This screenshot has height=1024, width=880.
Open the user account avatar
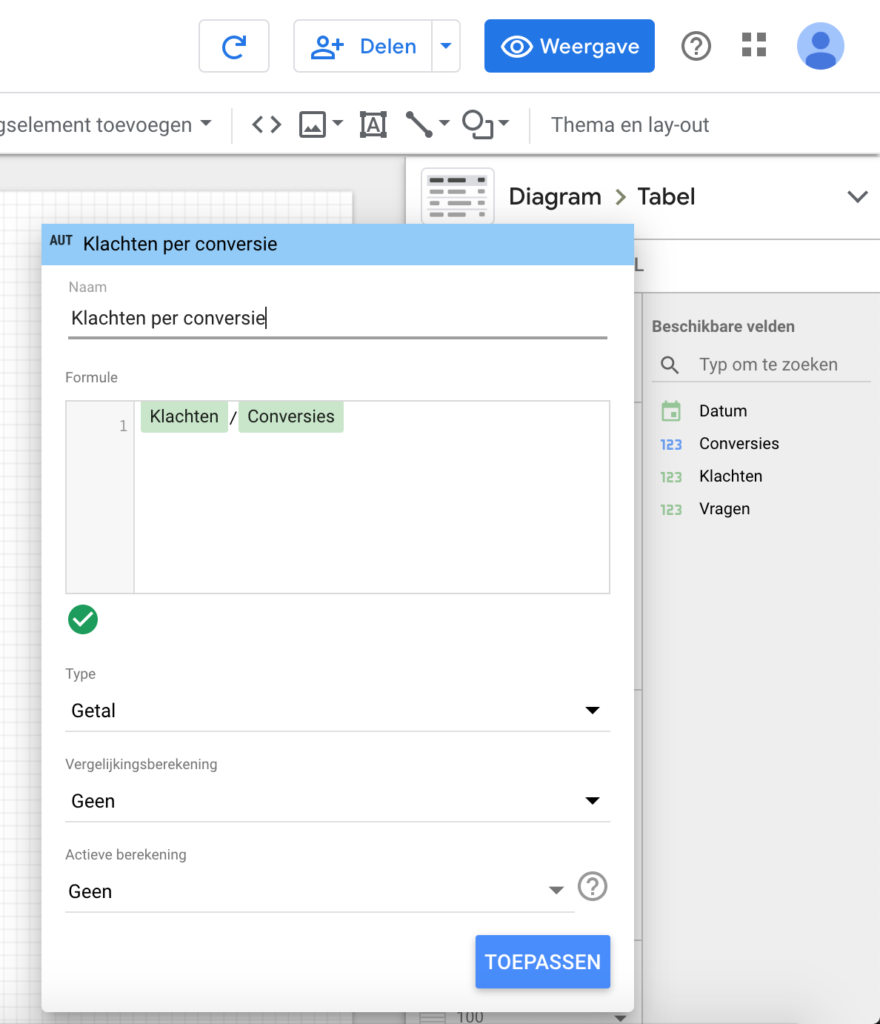click(x=820, y=46)
